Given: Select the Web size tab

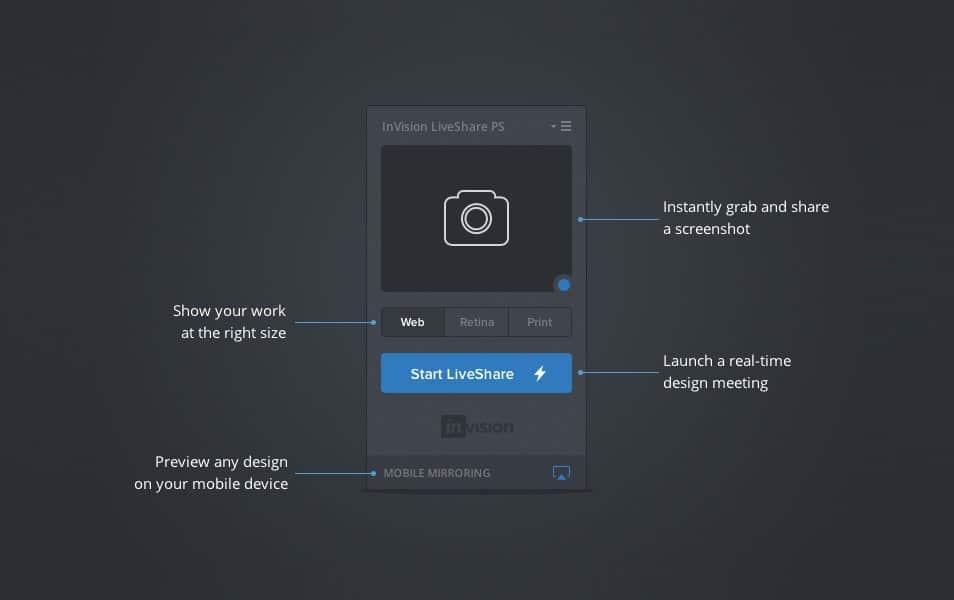Looking at the screenshot, I should (x=413, y=322).
